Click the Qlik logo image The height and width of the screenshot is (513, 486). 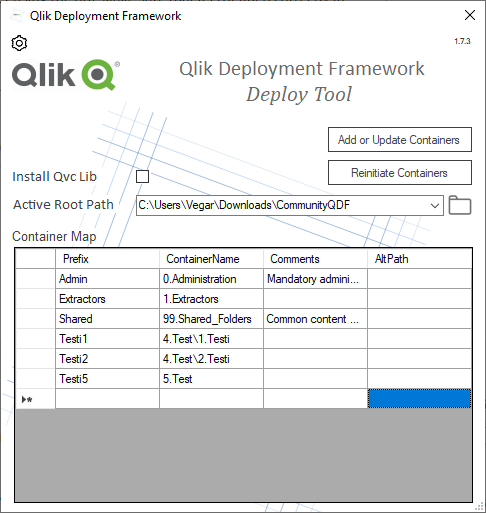tap(66, 75)
